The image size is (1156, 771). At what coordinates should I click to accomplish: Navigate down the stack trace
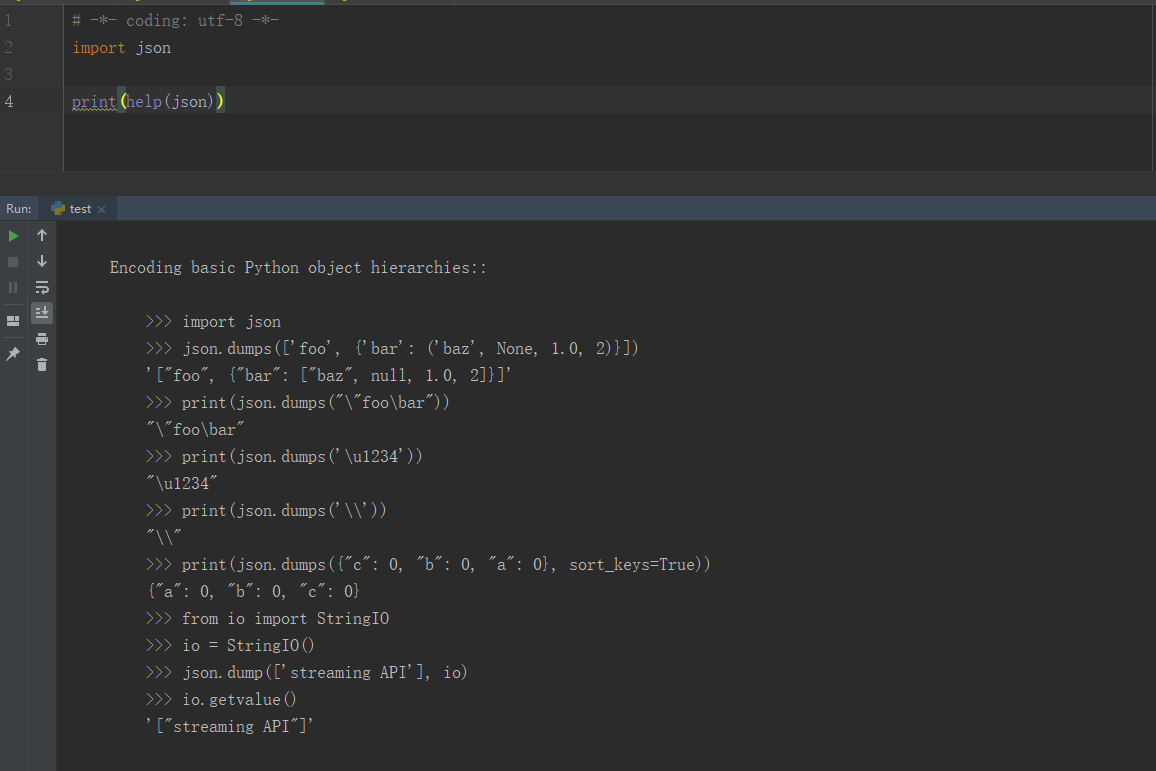click(42, 263)
